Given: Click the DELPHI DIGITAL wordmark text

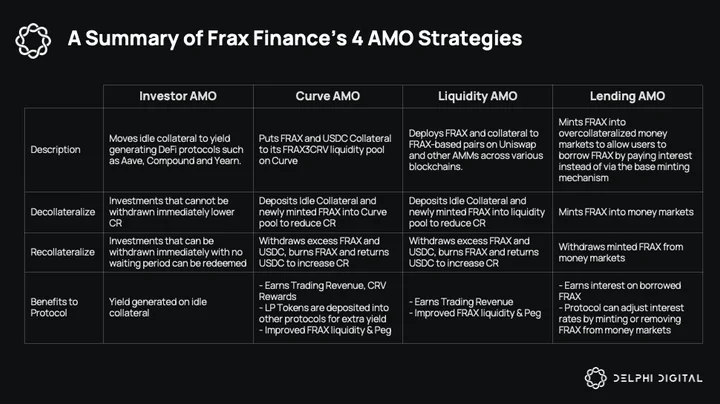Looking at the screenshot, I should click(658, 378).
